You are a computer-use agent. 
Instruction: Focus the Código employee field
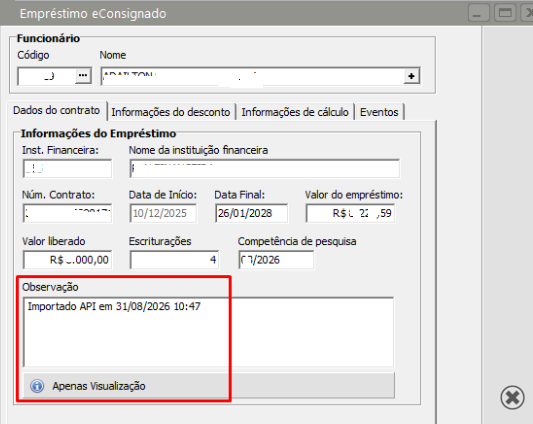[47, 76]
